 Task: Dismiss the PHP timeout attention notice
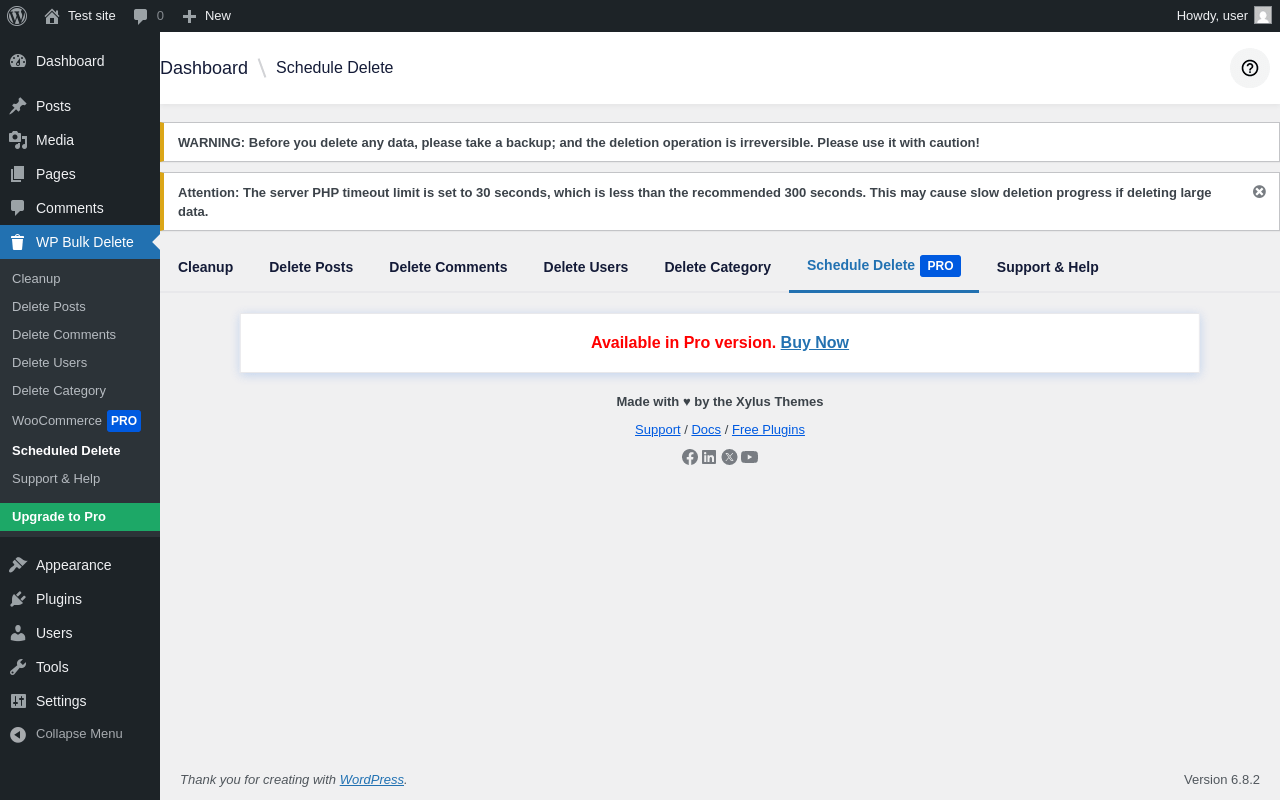point(1259,191)
